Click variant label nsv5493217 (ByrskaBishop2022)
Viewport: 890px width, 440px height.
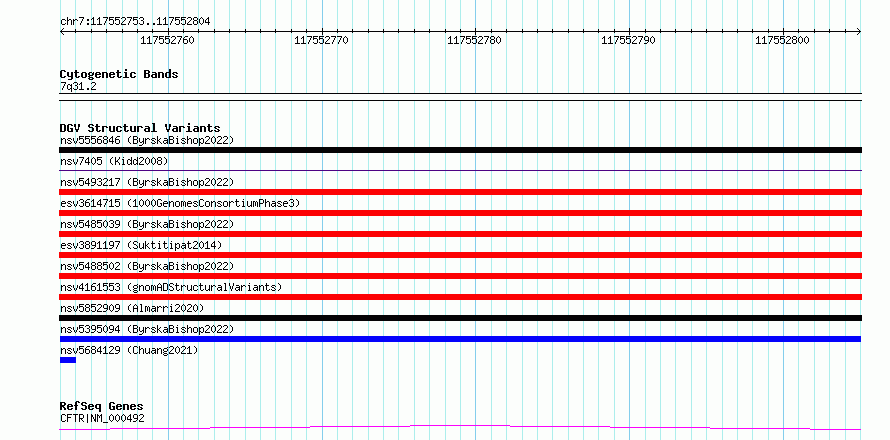(x=147, y=182)
